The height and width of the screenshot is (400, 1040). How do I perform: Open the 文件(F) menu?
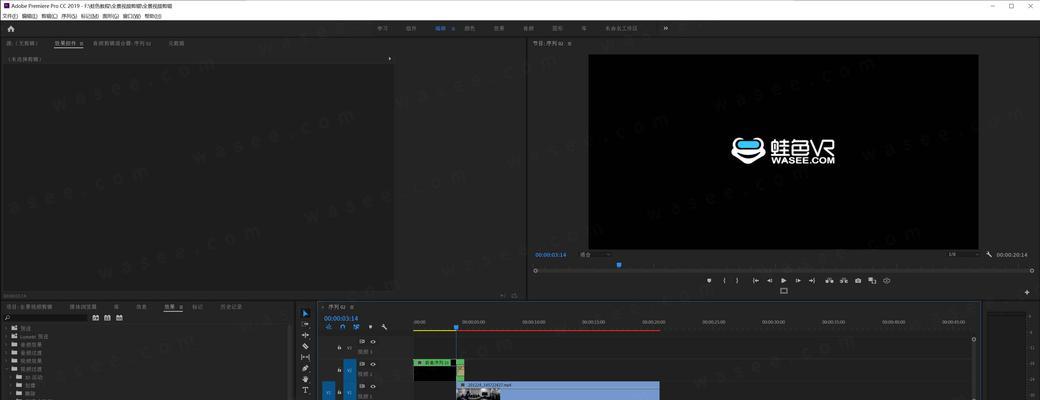coord(11,15)
